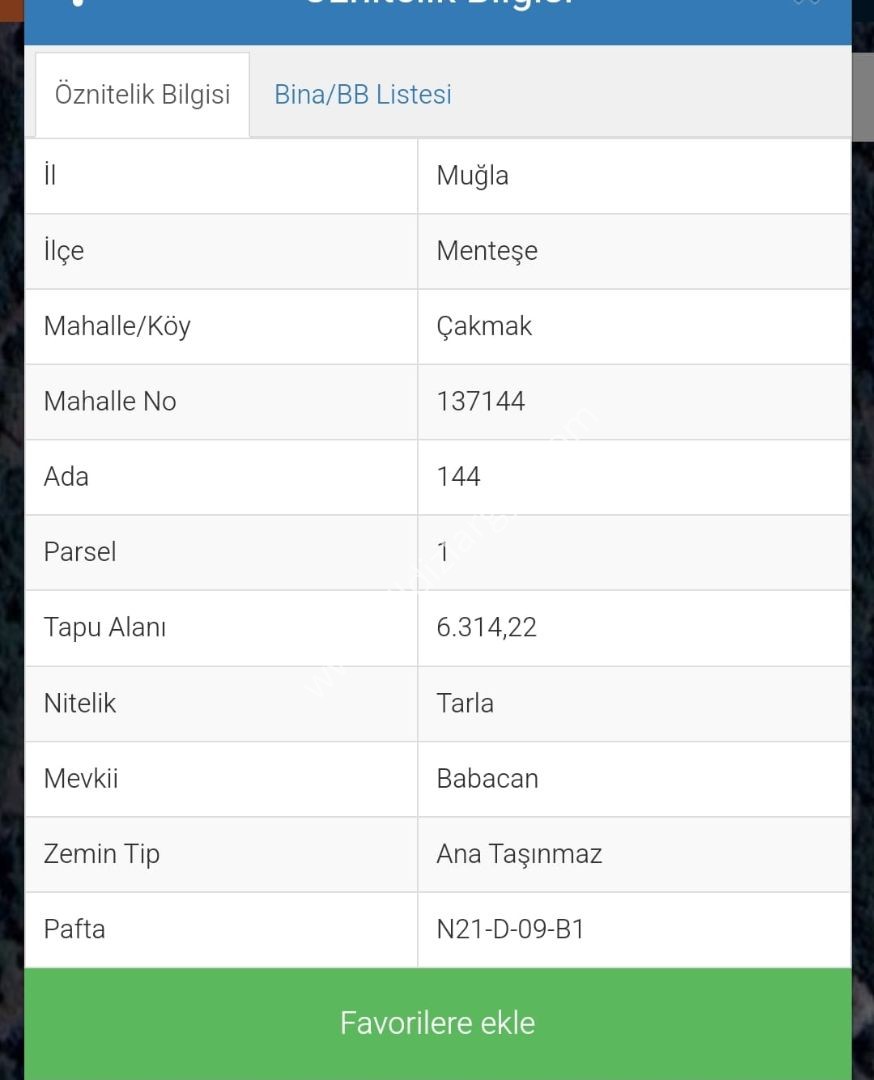Click the Mevkii value Babacan
The width and height of the screenshot is (874, 1080).
tap(488, 778)
